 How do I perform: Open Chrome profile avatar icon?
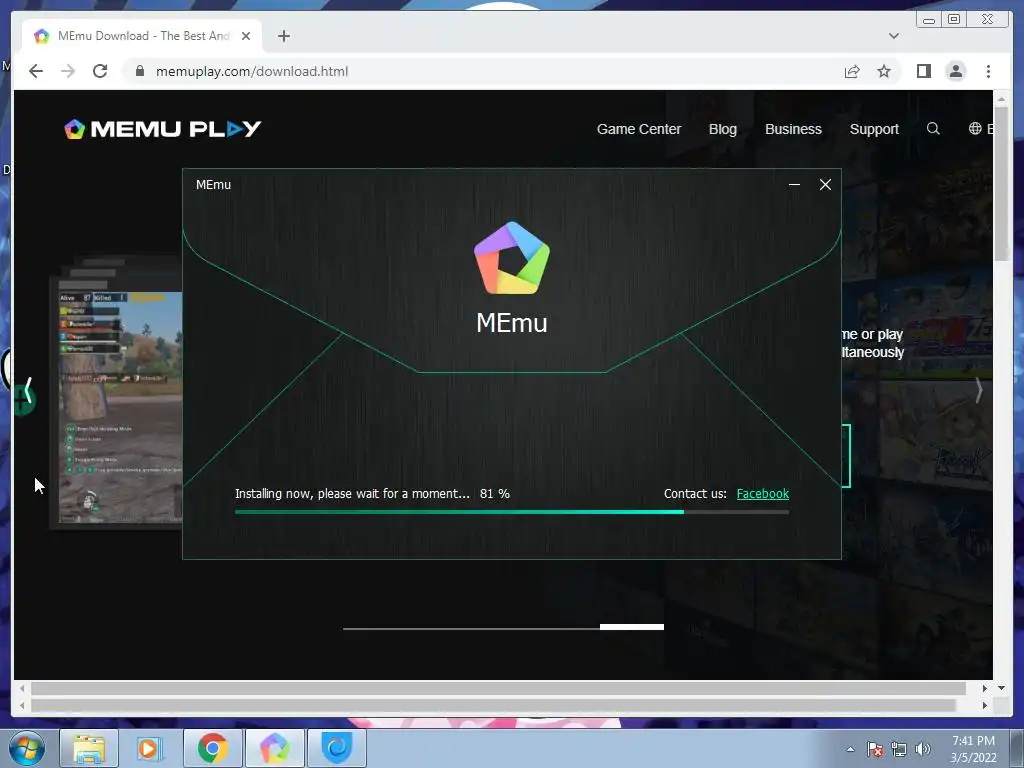955,71
